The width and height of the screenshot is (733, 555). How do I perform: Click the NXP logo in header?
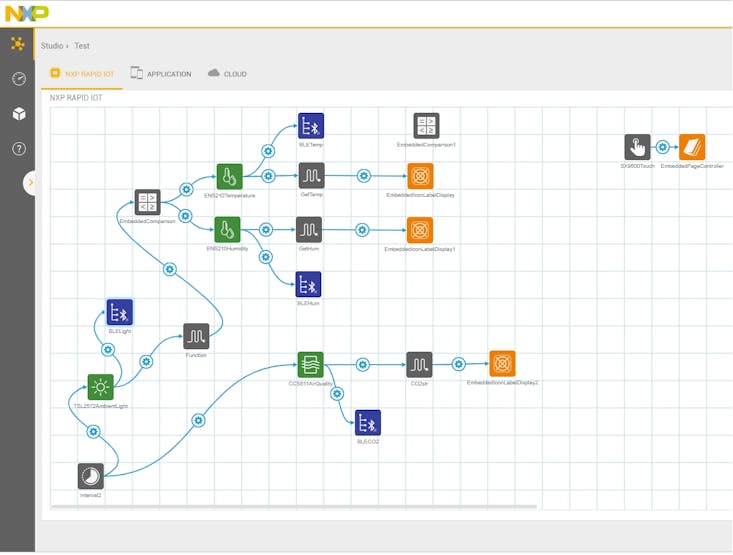coord(27,14)
